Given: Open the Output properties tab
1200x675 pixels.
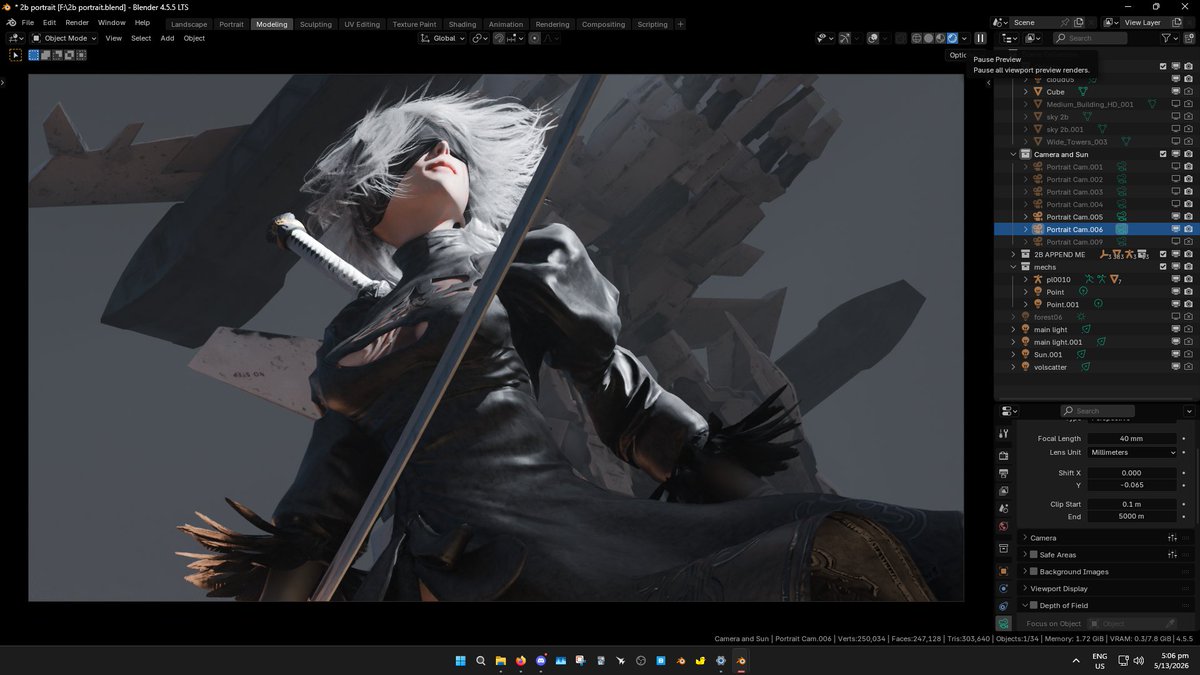Looking at the screenshot, I should pos(1003,473).
